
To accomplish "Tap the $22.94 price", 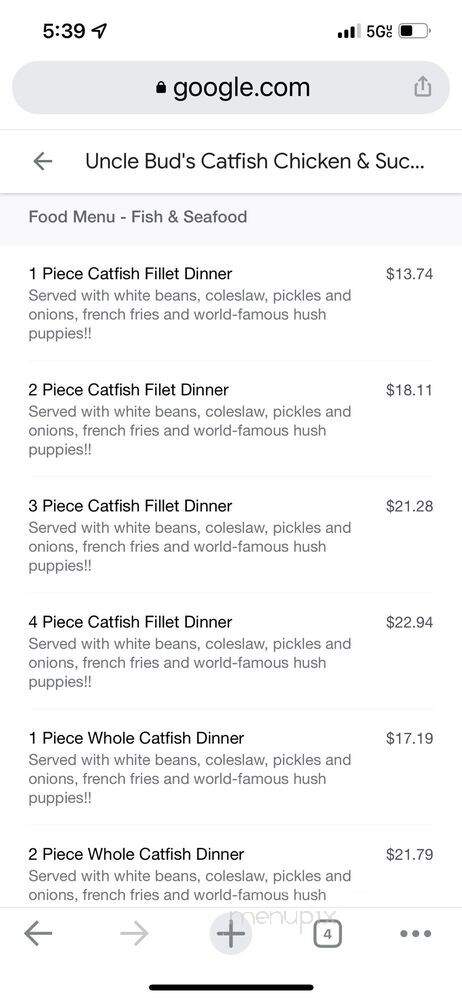I will pos(410,622).
